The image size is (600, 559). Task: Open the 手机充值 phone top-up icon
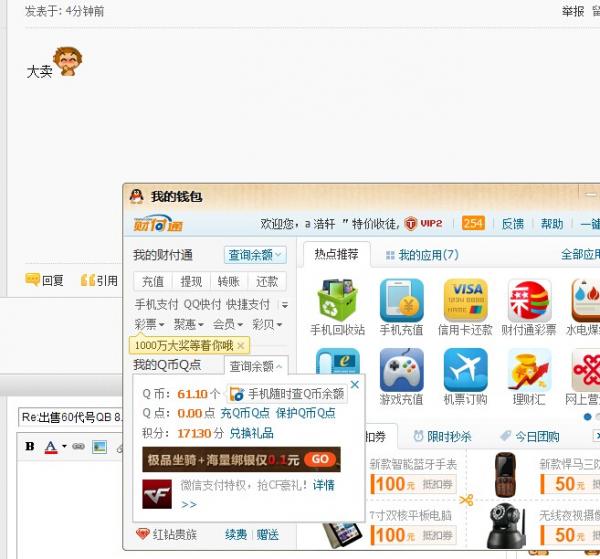pyautogui.click(x=401, y=301)
